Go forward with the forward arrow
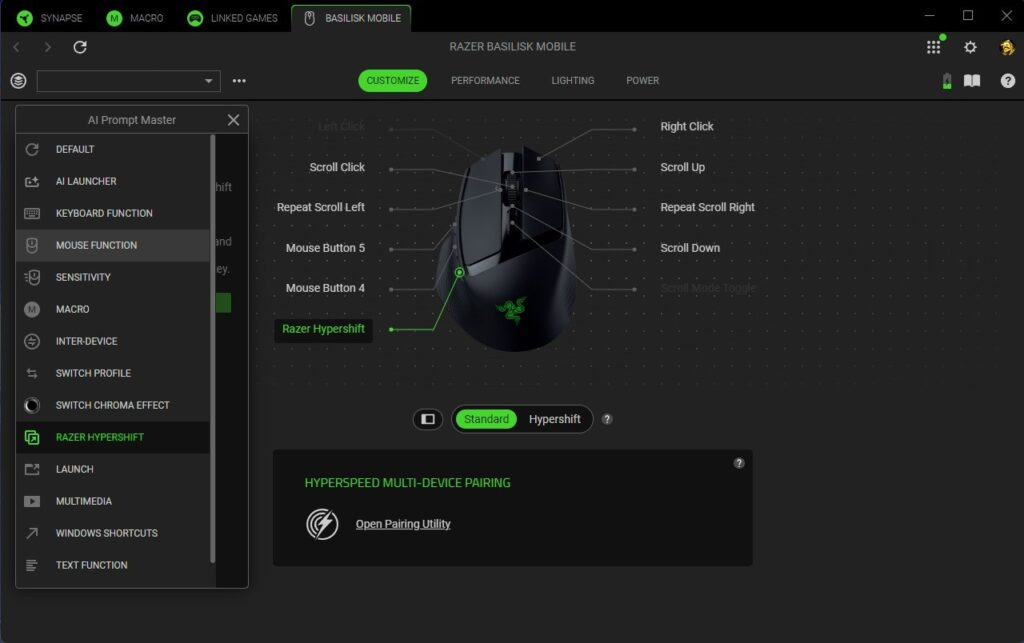The width and height of the screenshot is (1024, 643). click(x=48, y=47)
